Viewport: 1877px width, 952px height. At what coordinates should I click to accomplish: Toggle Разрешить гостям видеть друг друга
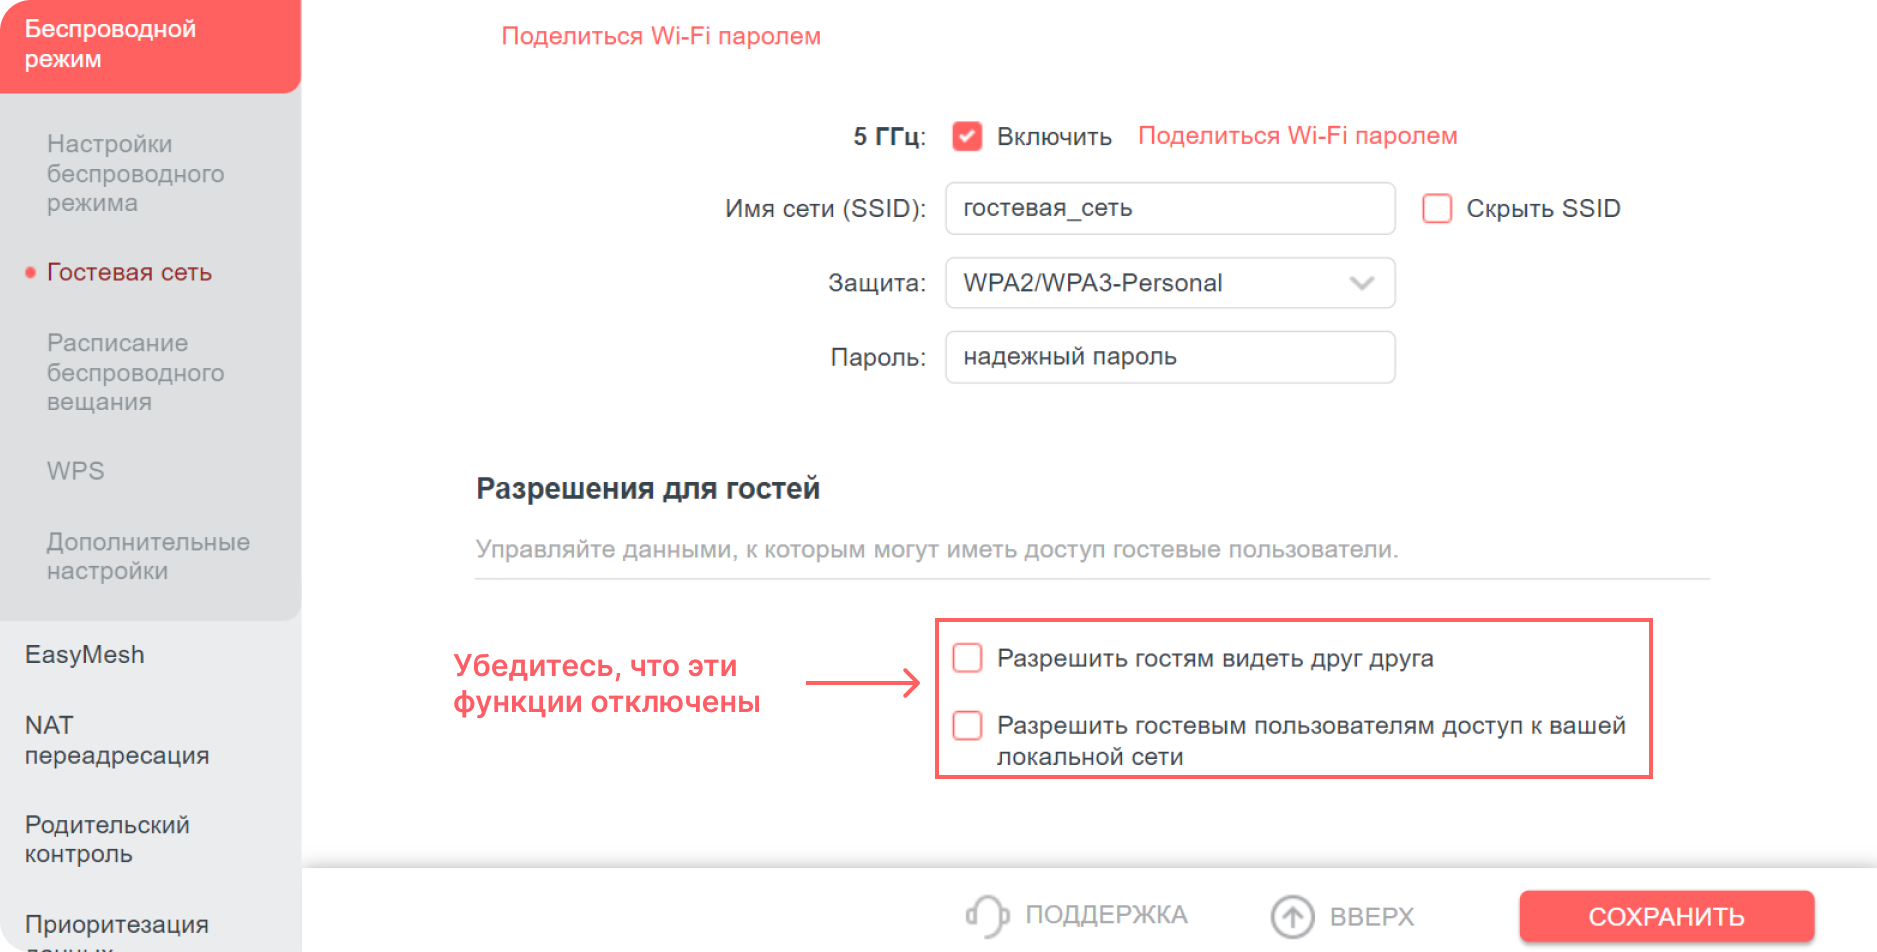click(967, 658)
